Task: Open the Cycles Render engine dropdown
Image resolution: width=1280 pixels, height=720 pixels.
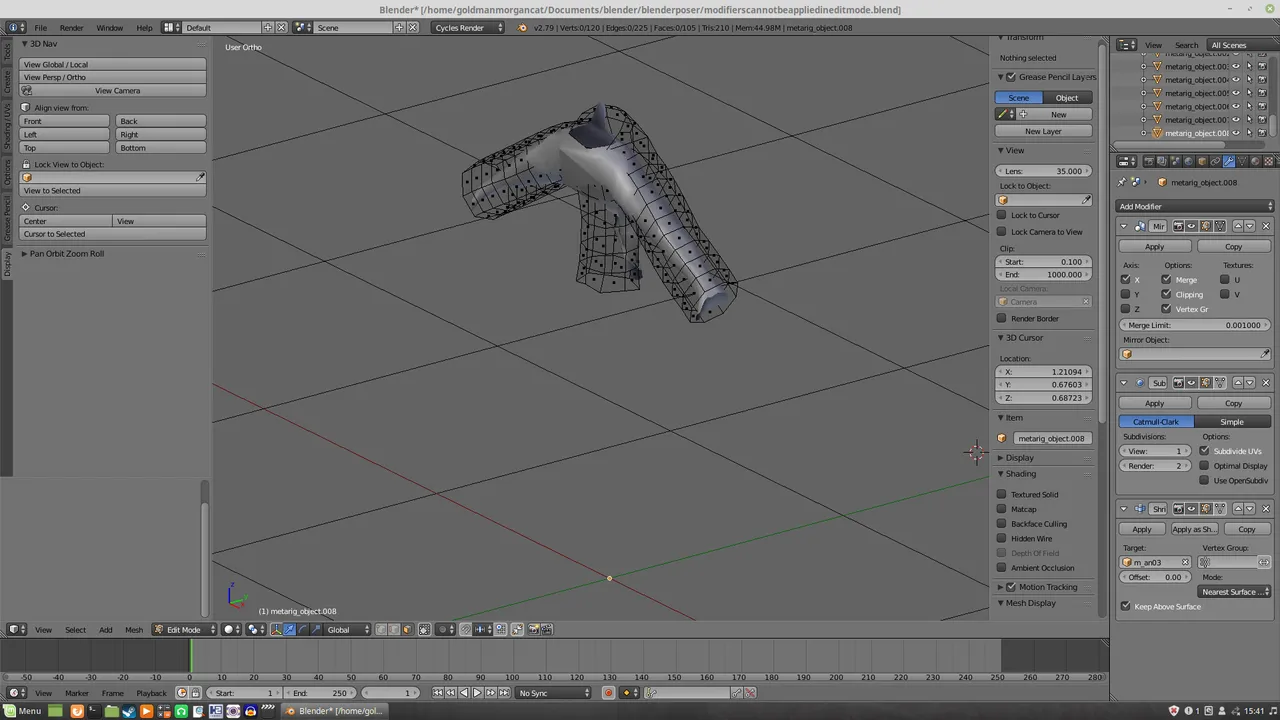Action: pos(469,28)
